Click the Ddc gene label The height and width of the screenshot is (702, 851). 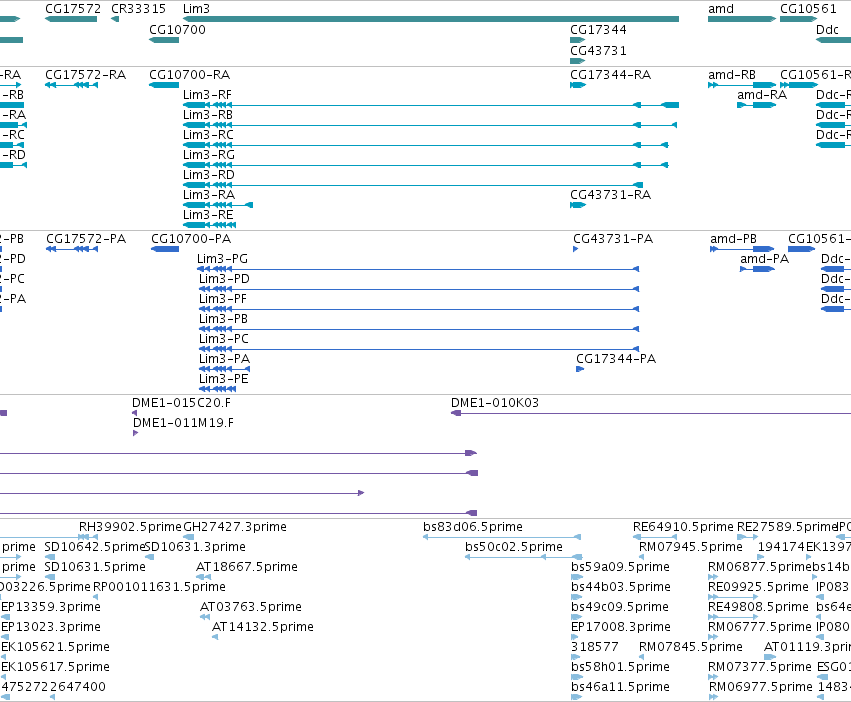[827, 29]
